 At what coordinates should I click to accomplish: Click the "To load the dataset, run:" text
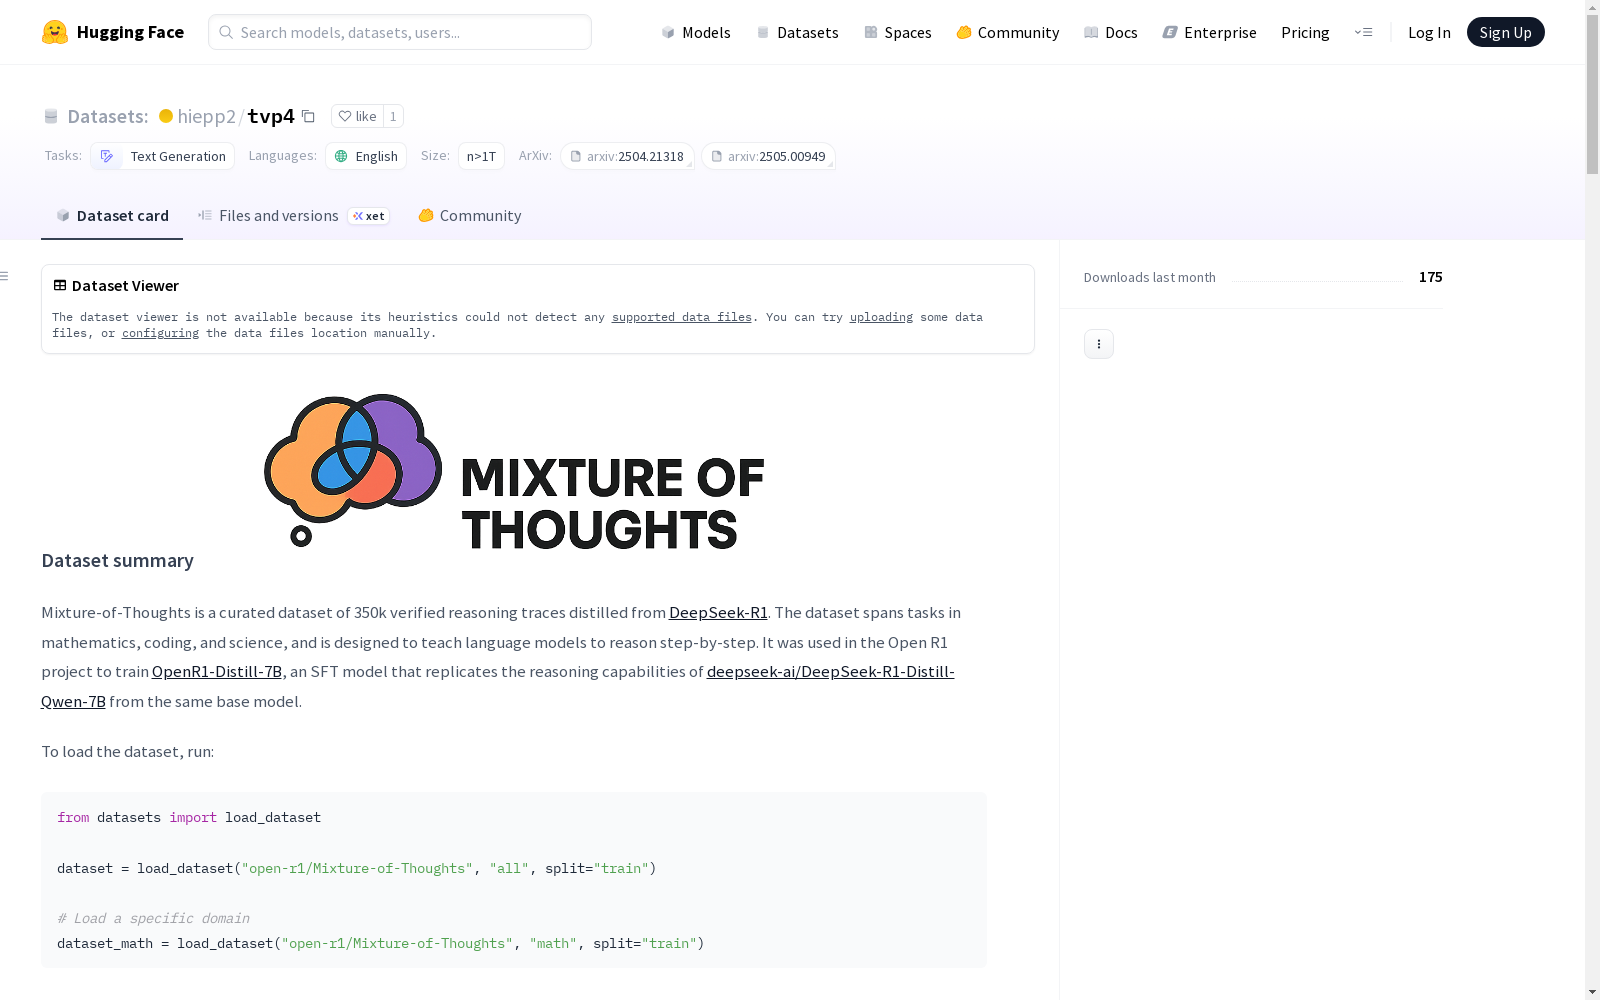coord(128,752)
